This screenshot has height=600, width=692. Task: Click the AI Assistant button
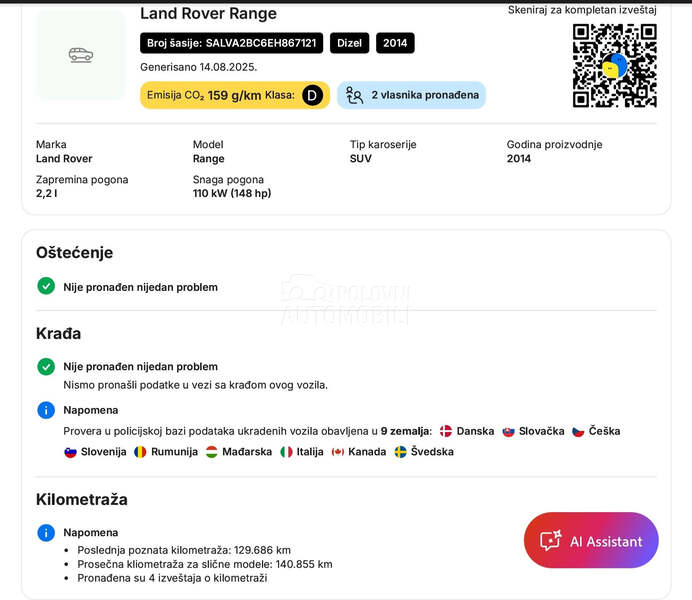point(591,541)
